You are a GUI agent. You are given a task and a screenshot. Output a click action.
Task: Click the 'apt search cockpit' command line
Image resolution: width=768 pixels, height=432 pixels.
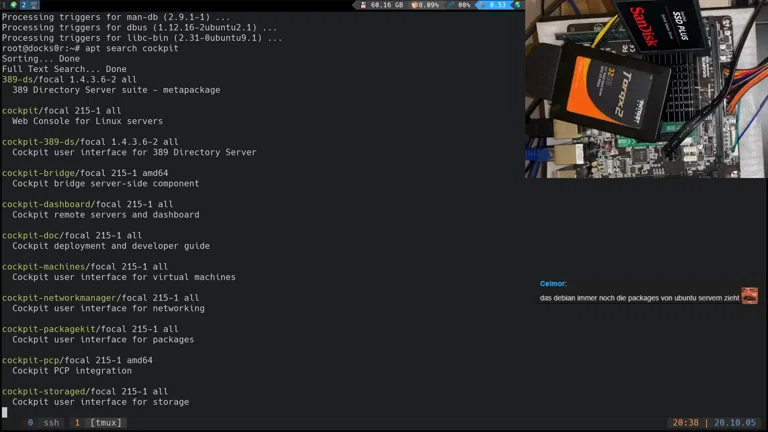pos(90,48)
